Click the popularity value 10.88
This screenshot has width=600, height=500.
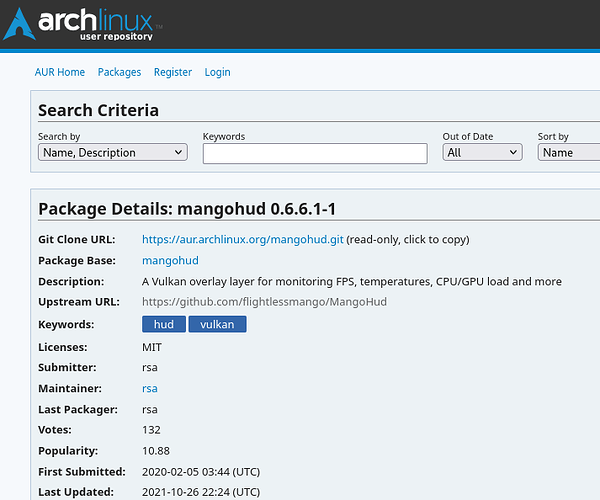pos(156,451)
